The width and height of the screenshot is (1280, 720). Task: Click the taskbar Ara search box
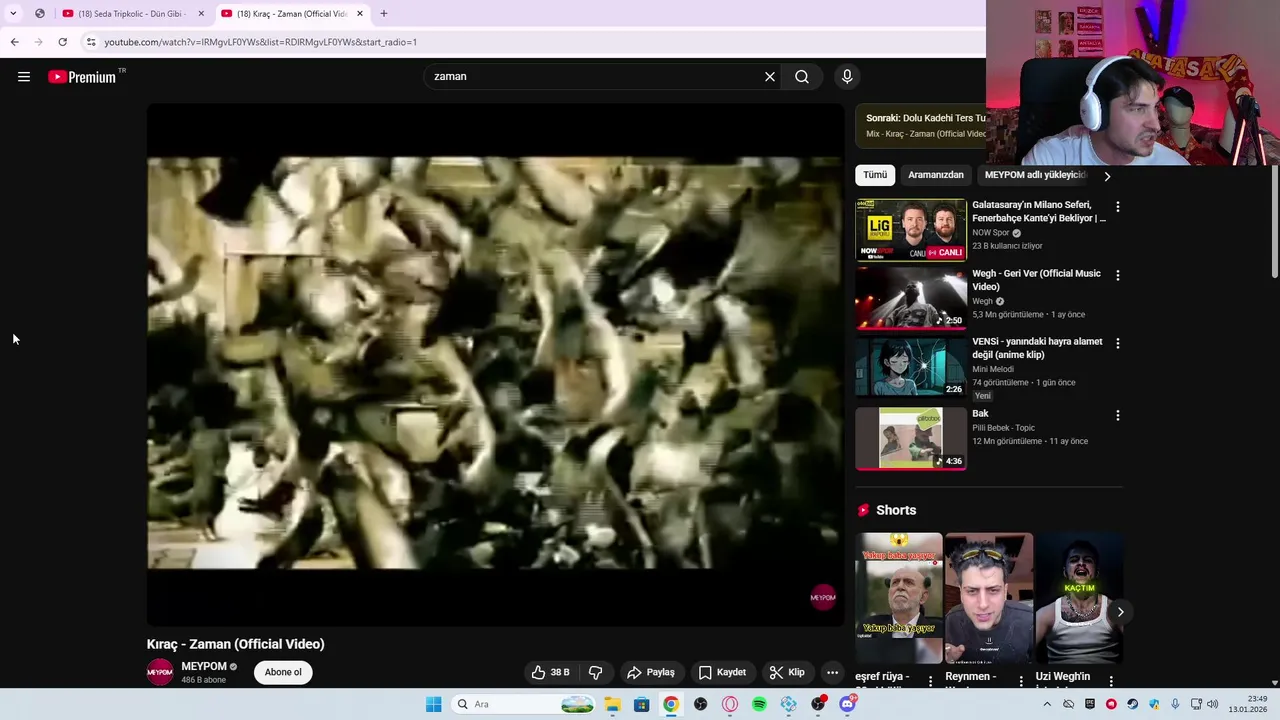click(x=523, y=704)
